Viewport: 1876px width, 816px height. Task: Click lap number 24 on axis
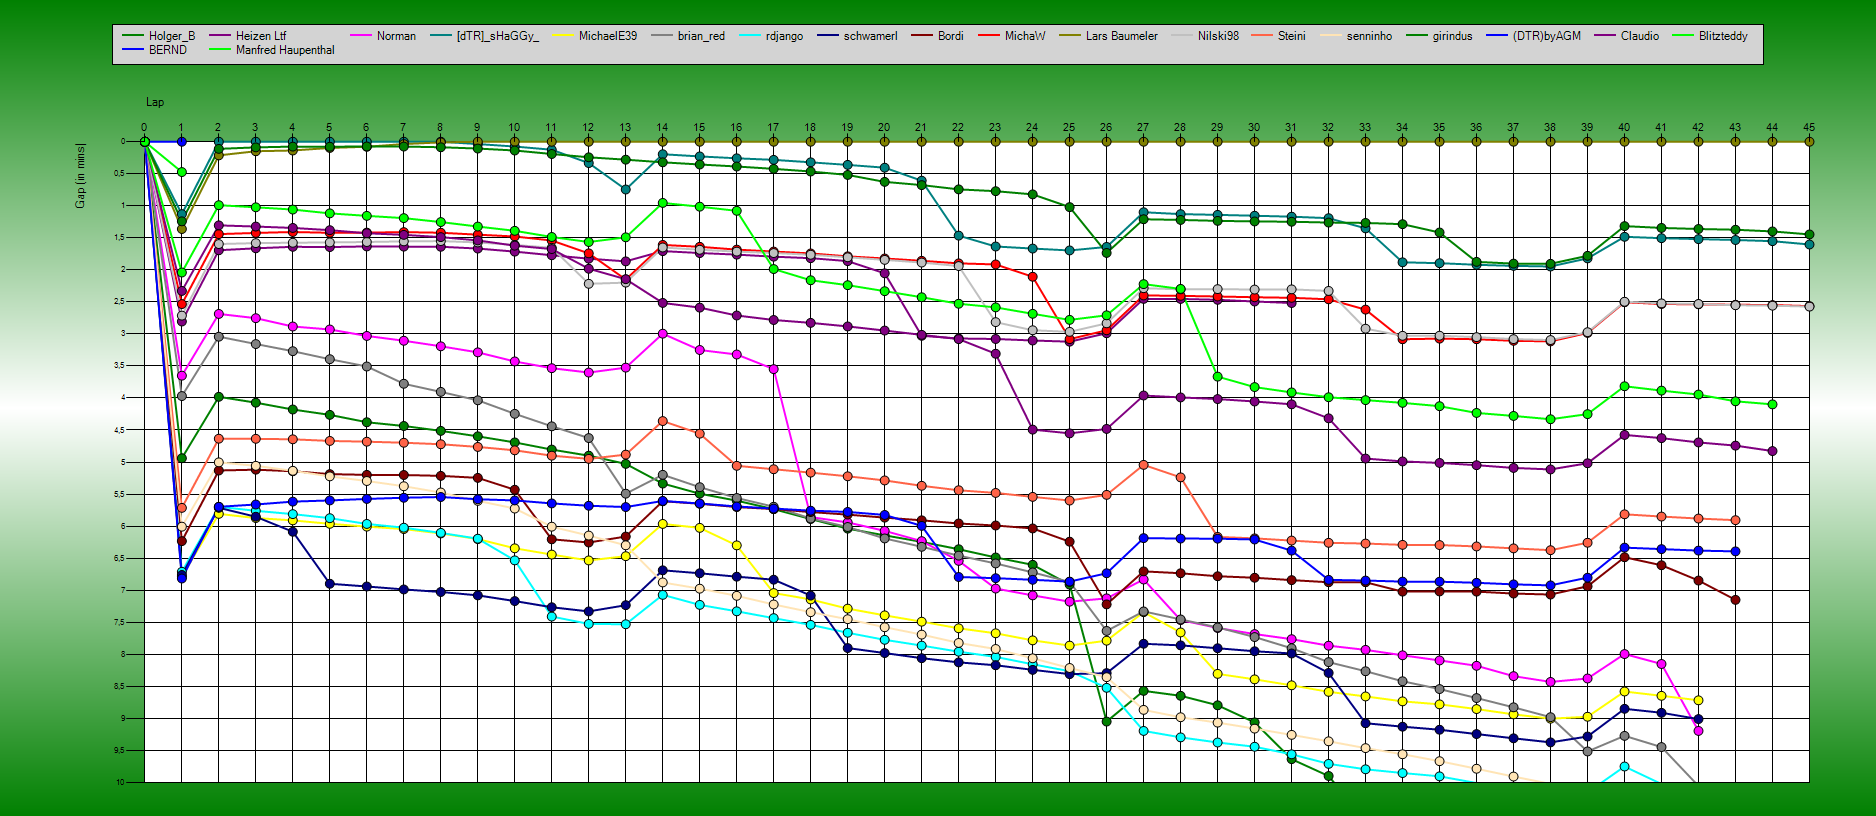click(x=1032, y=128)
